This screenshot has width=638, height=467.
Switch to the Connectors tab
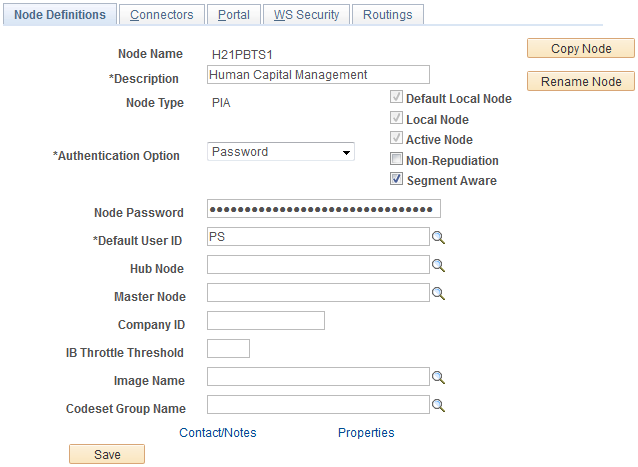(x=162, y=15)
